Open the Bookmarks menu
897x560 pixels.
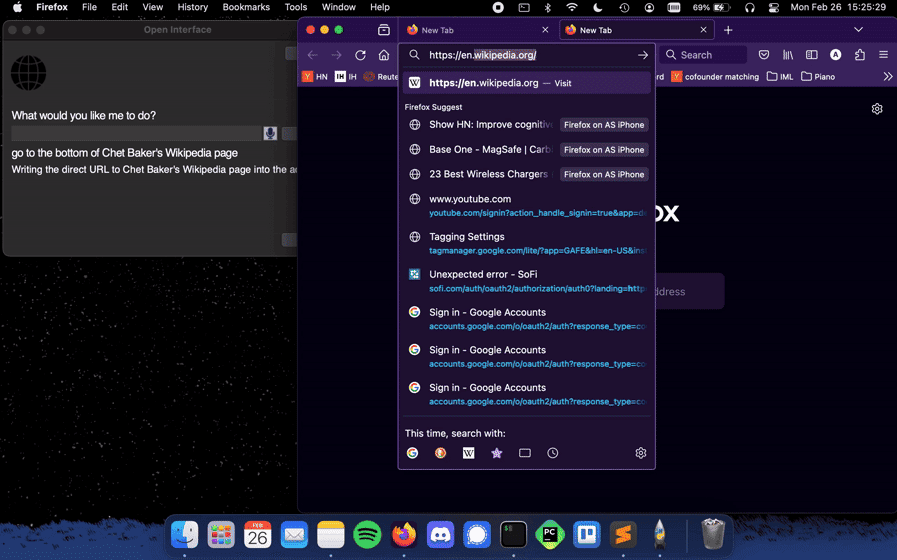(x=246, y=7)
